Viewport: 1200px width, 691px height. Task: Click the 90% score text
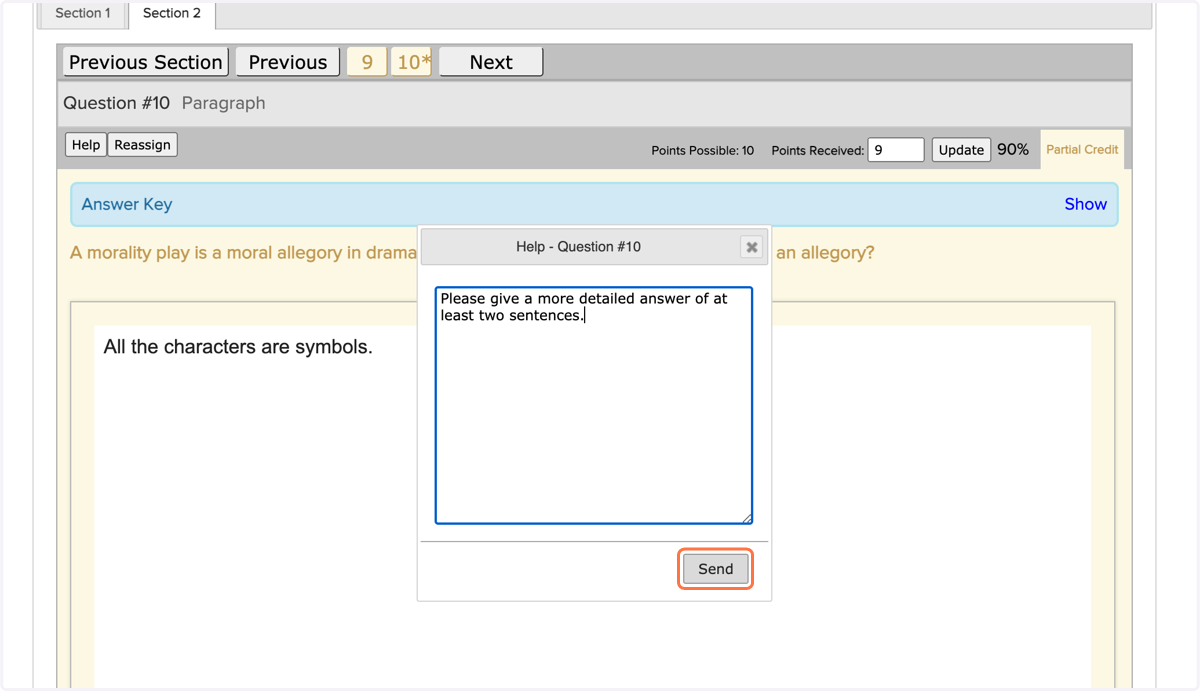[1013, 149]
